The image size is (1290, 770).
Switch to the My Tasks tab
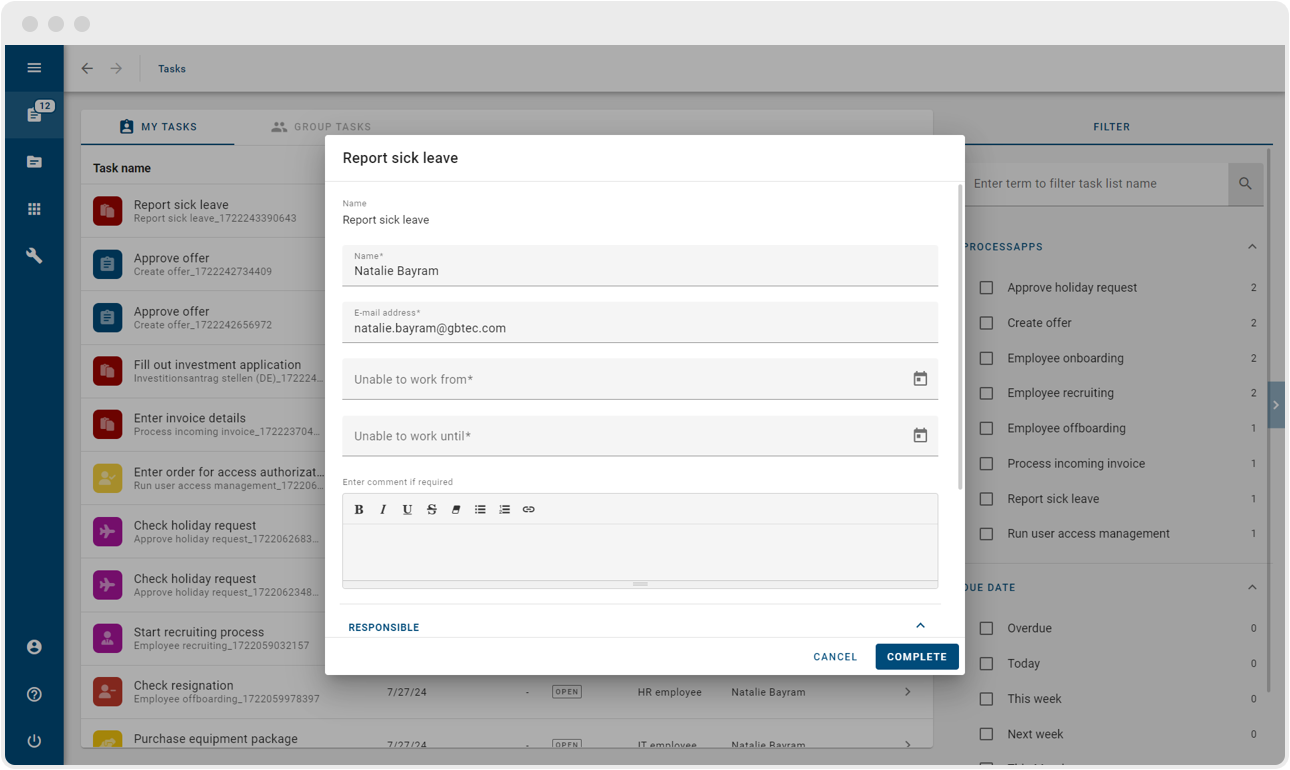(158, 127)
